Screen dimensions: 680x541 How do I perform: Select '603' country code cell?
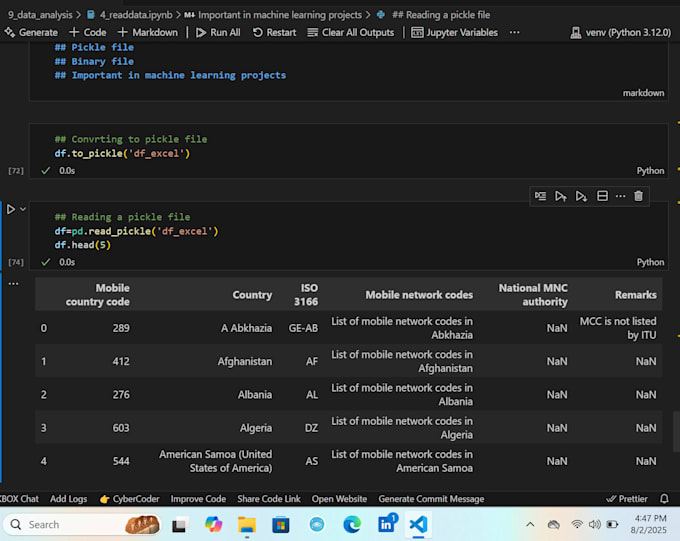pyautogui.click(x=121, y=428)
